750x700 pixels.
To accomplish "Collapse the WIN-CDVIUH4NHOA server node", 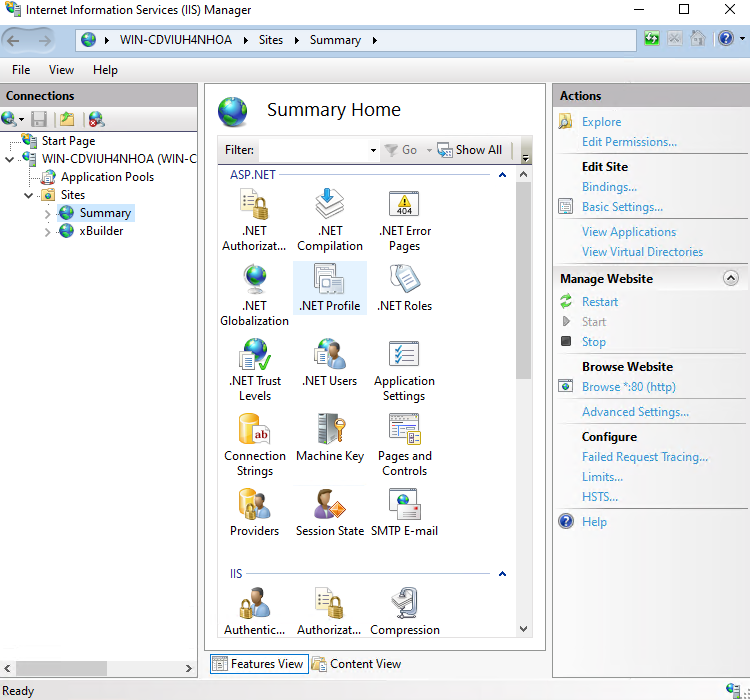I will [x=10, y=159].
